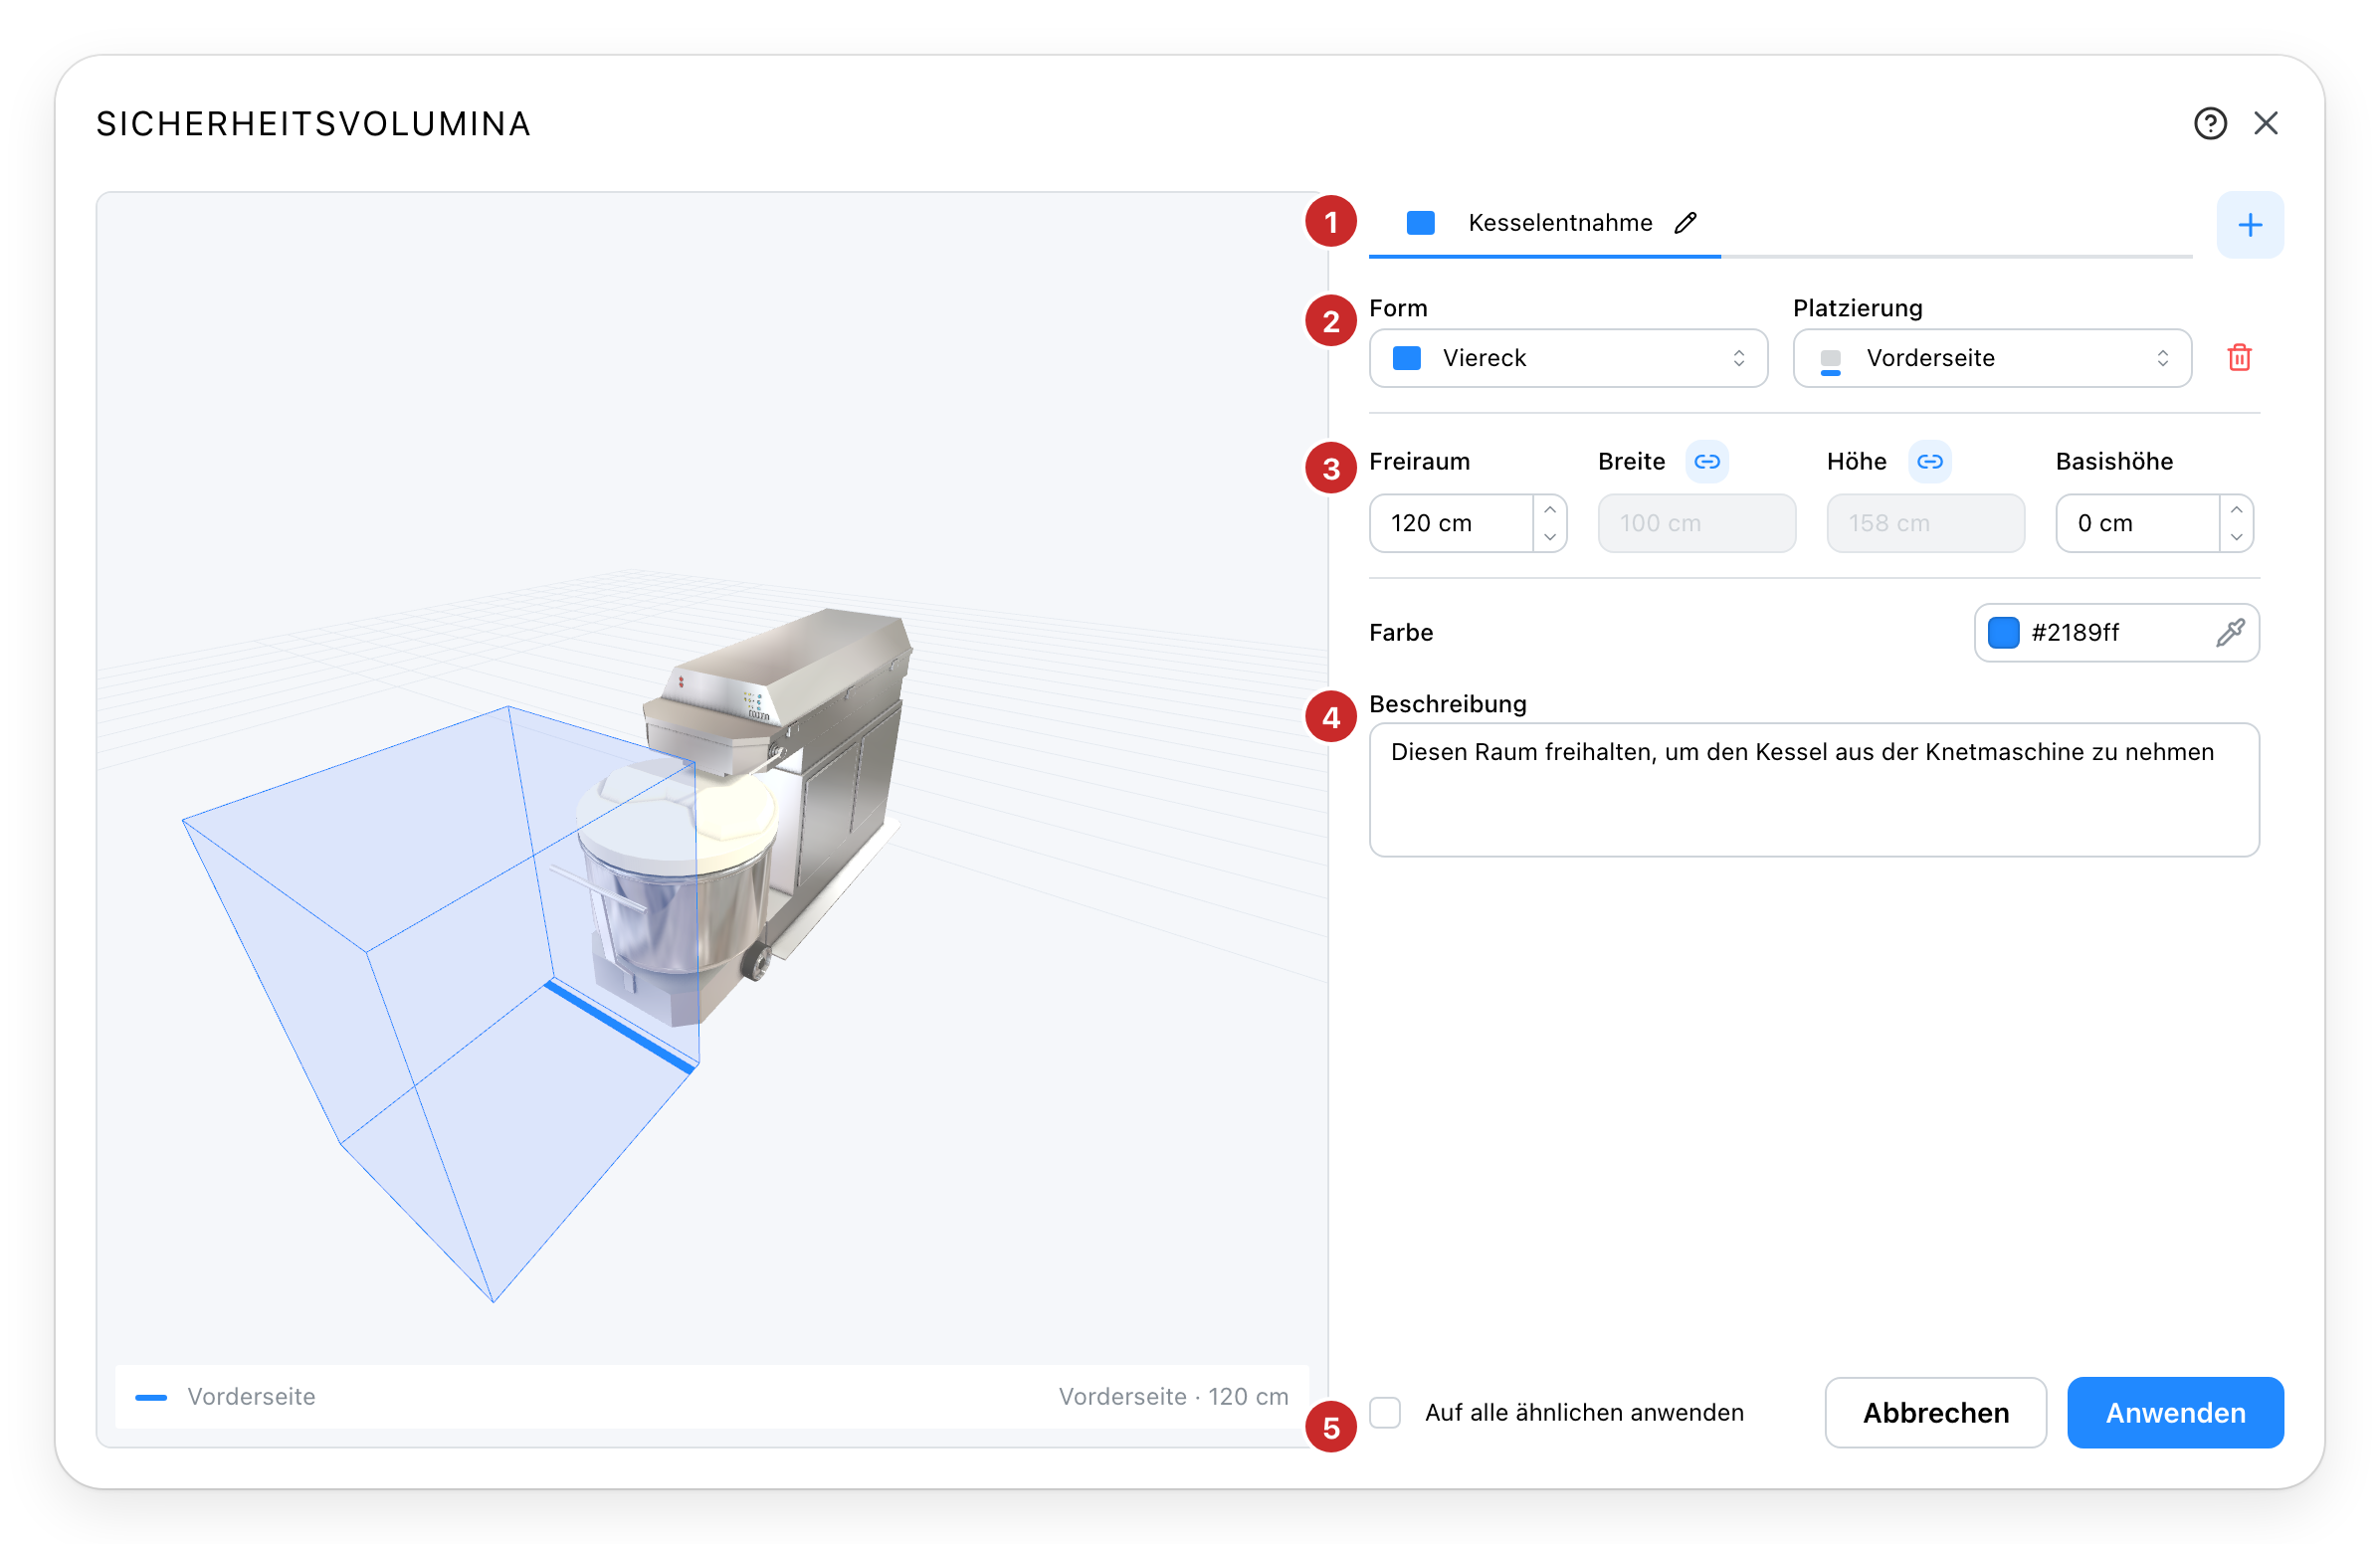Delete the shape with the red trash icon

2239,358
